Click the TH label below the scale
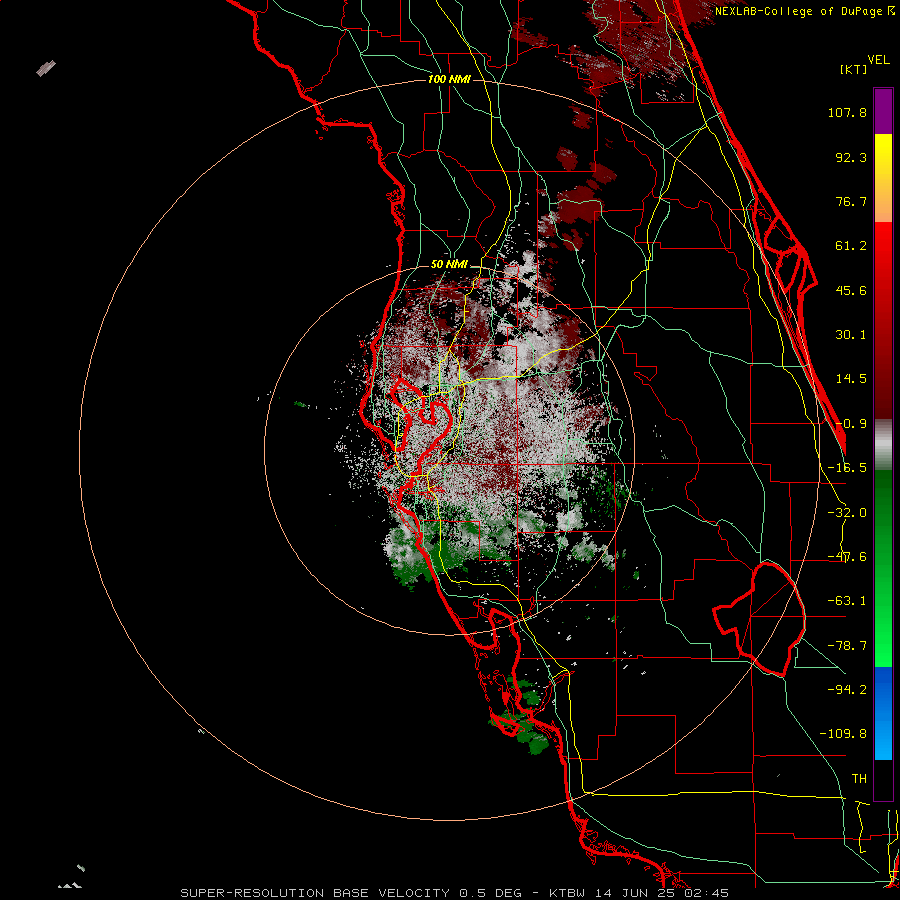900x900 pixels. tap(859, 778)
